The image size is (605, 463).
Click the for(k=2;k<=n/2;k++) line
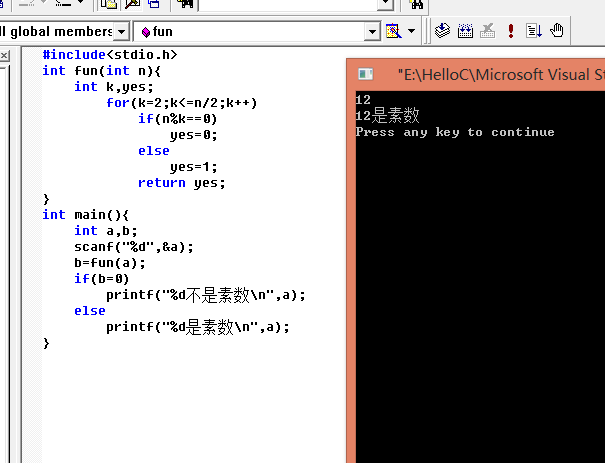coord(182,103)
